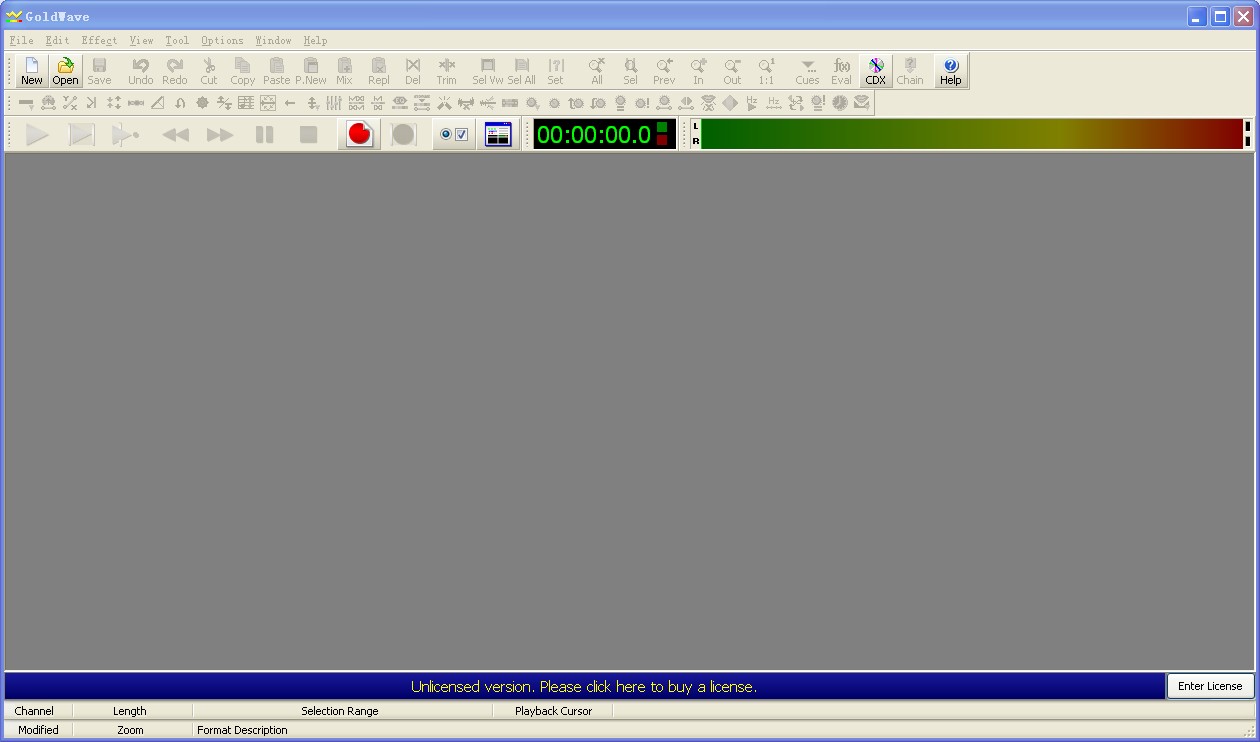Click the New file toolbar icon
Image resolution: width=1260 pixels, height=742 pixels.
[x=32, y=71]
